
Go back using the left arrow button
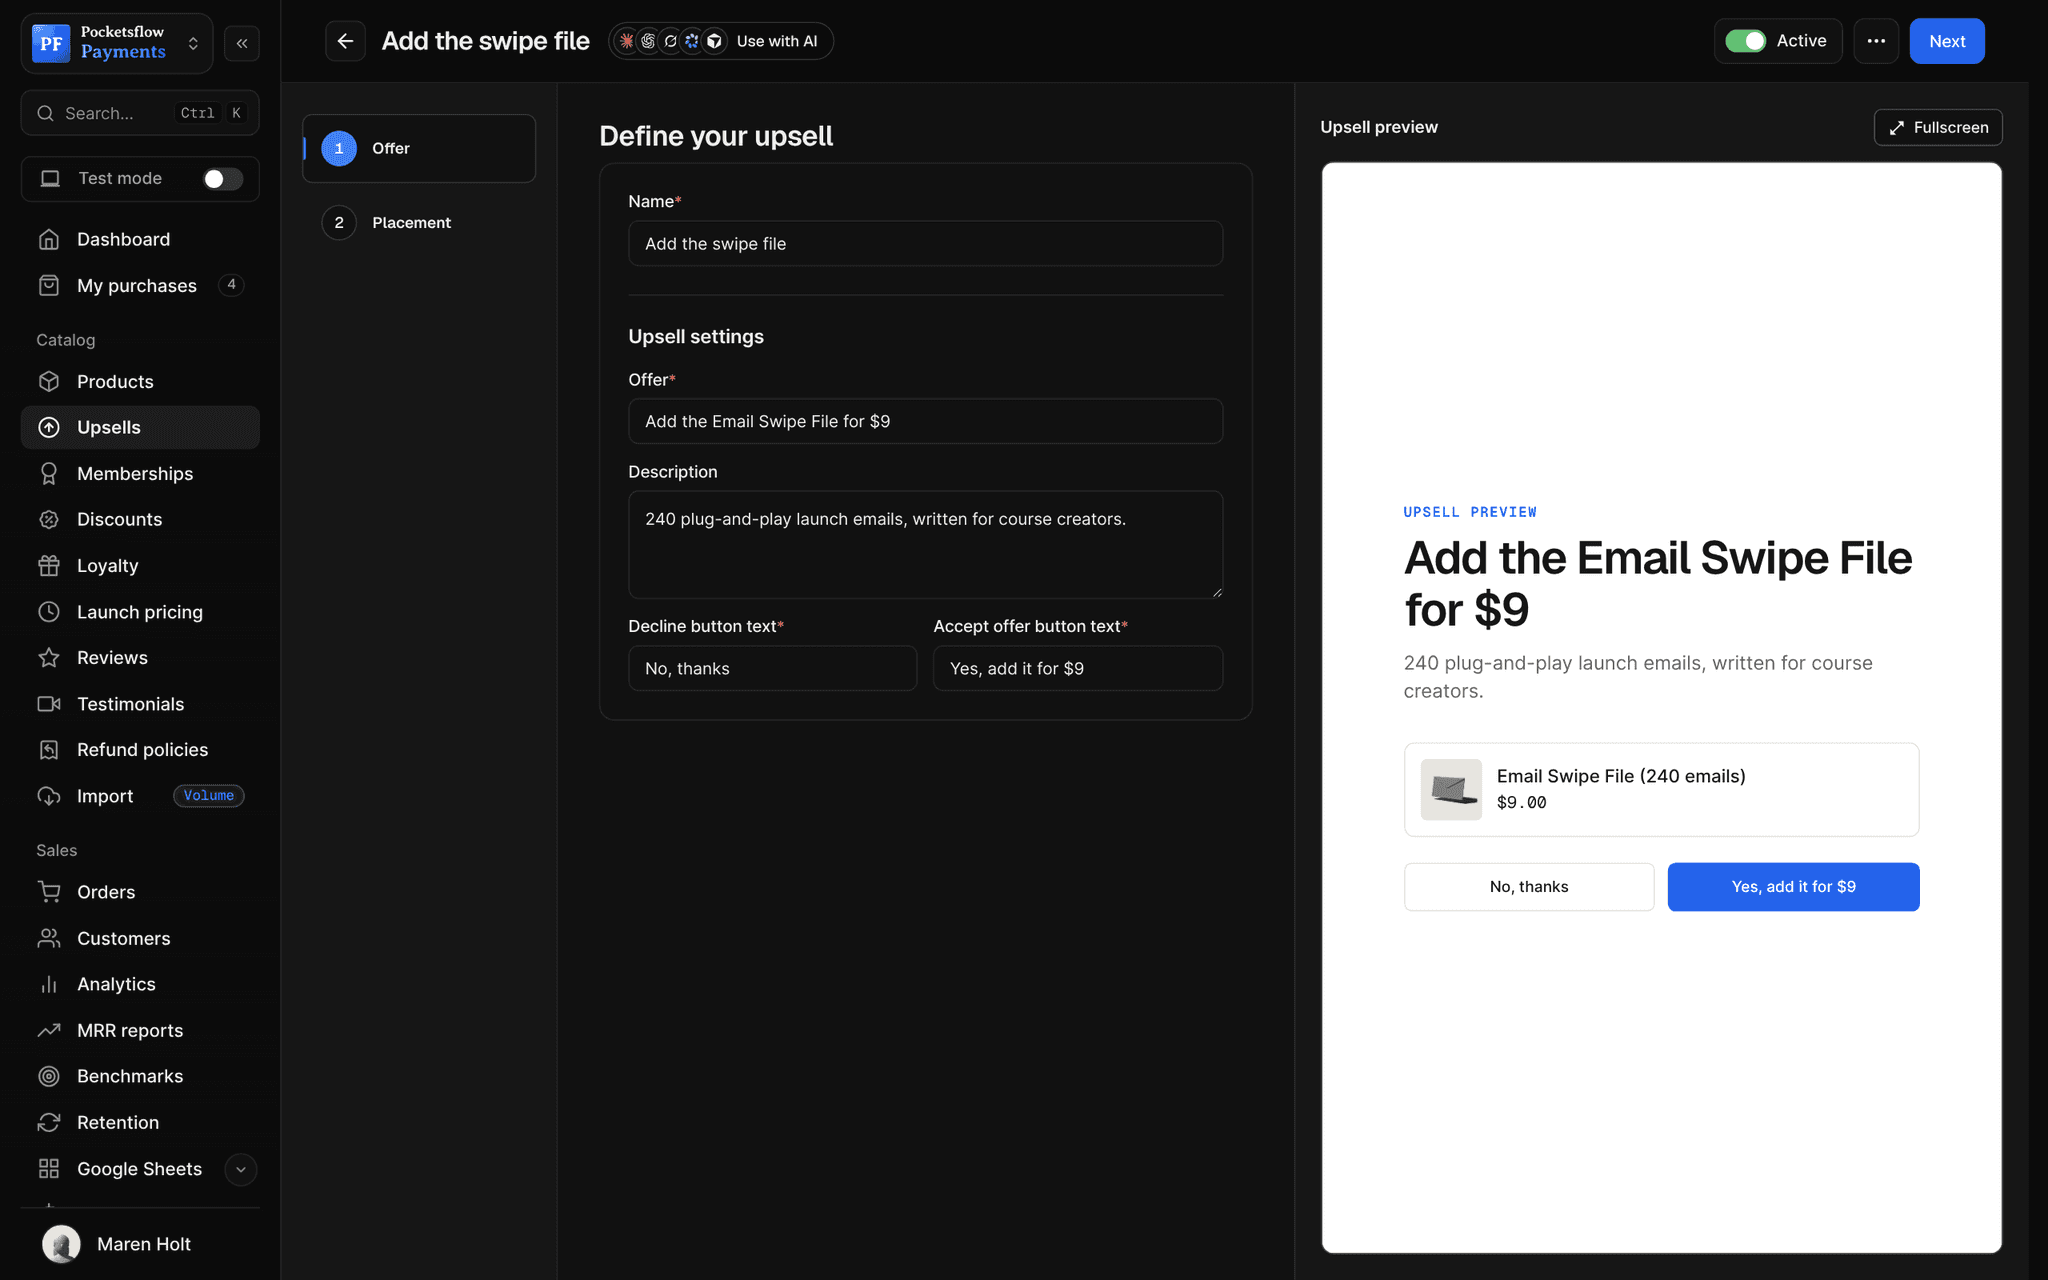[345, 41]
